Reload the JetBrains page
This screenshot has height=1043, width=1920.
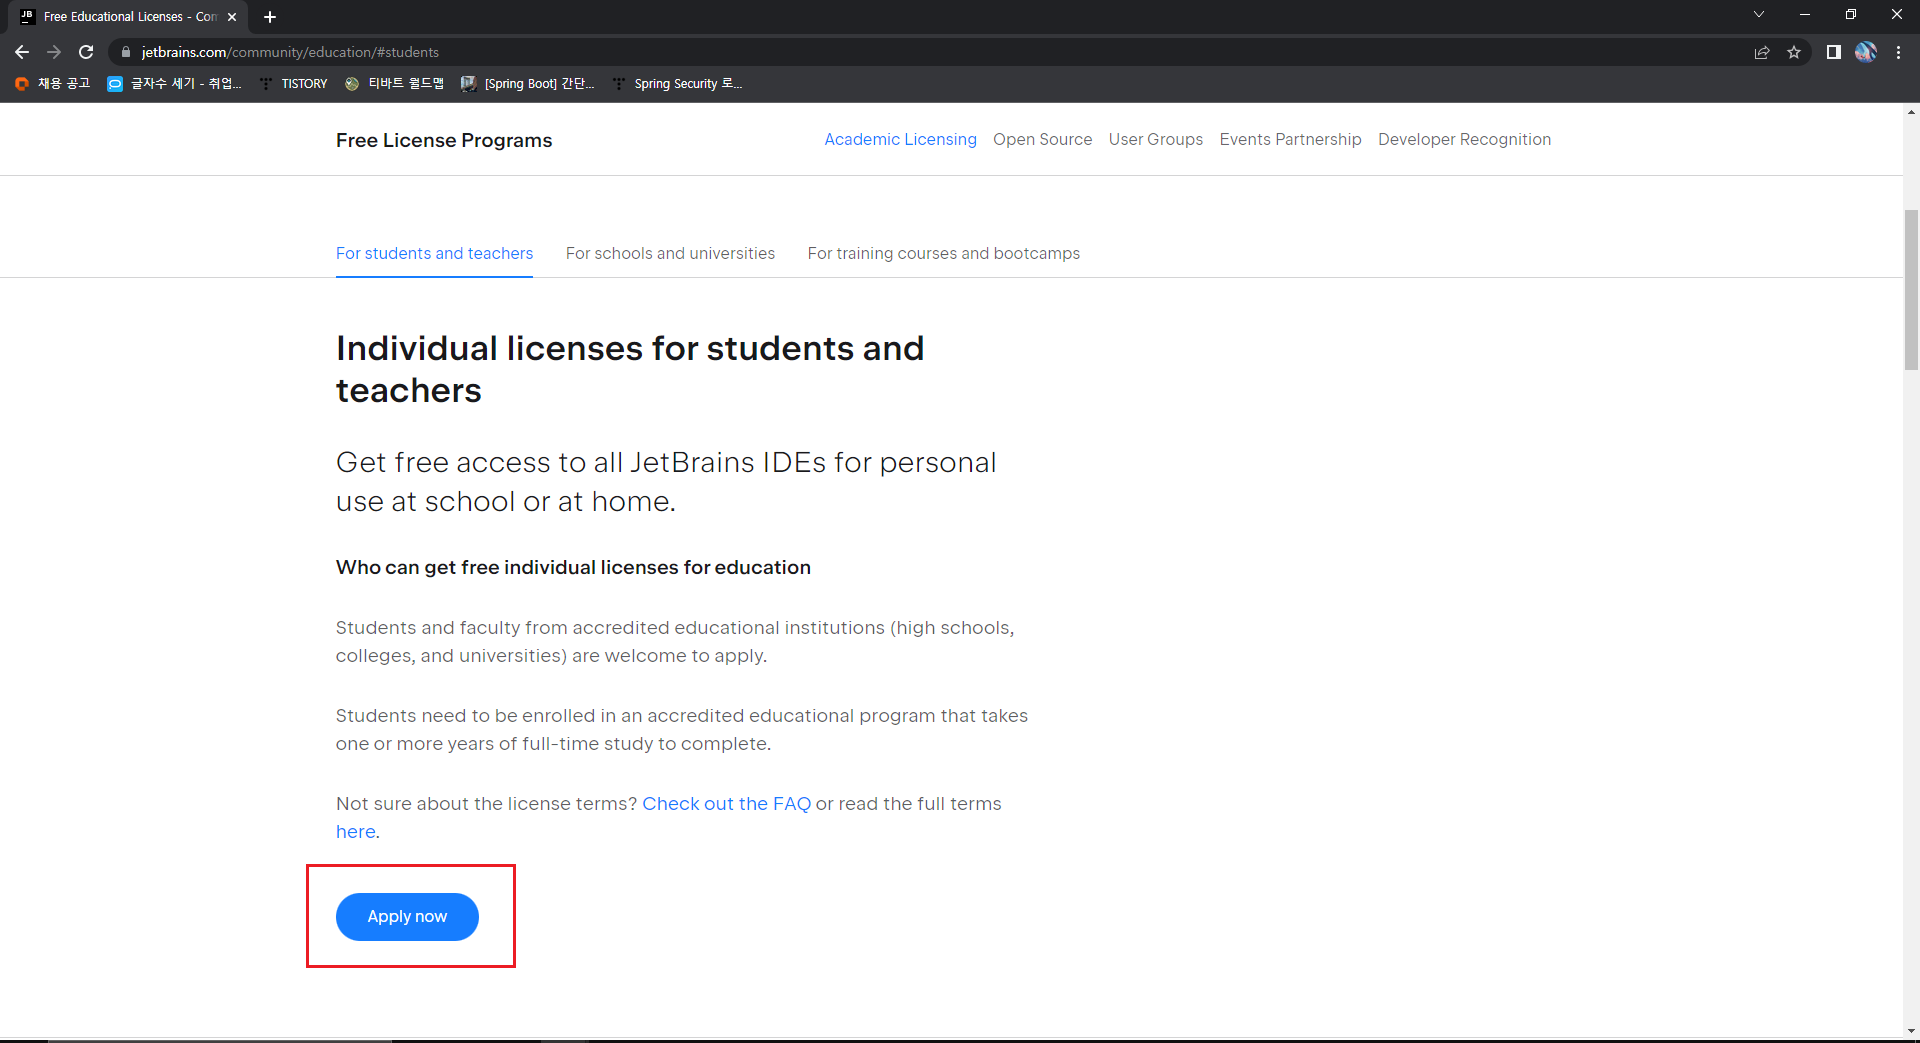pos(86,52)
